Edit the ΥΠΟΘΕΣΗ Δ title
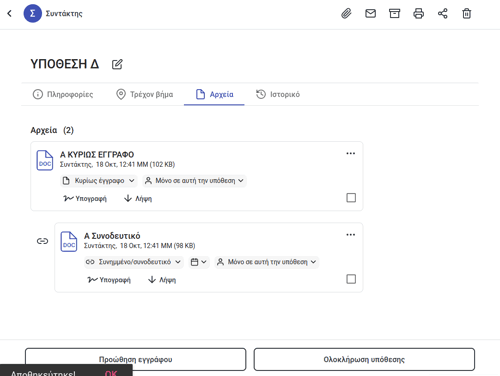 point(117,64)
